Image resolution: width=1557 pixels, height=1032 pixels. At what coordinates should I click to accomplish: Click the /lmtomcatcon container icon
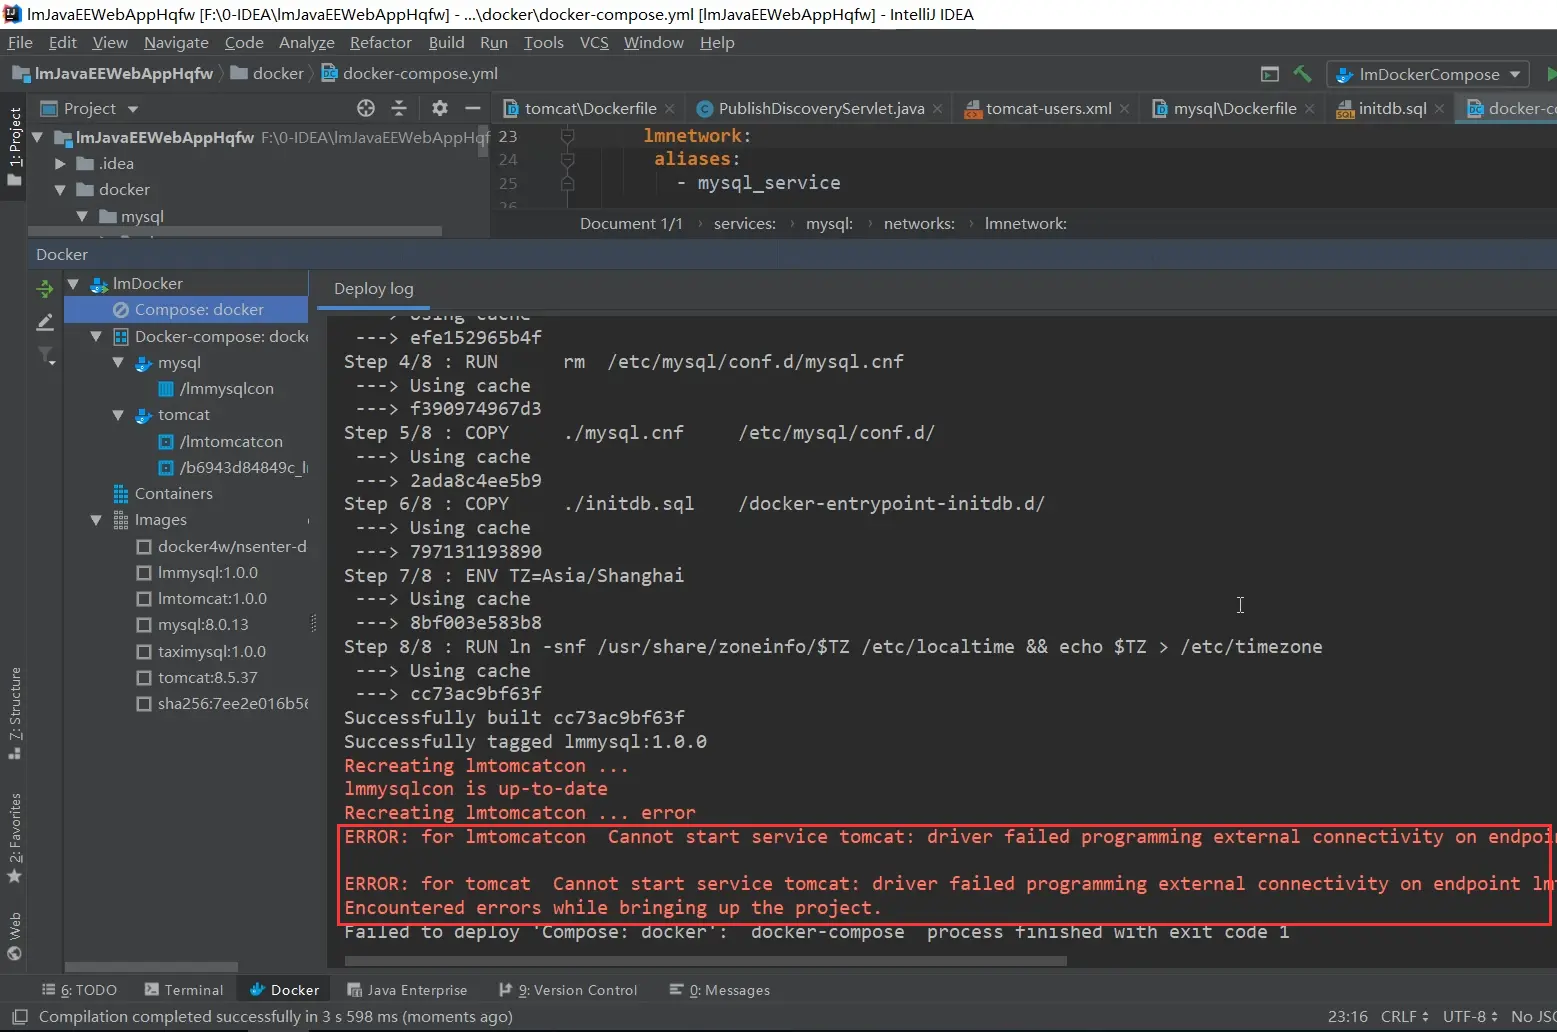(x=167, y=442)
